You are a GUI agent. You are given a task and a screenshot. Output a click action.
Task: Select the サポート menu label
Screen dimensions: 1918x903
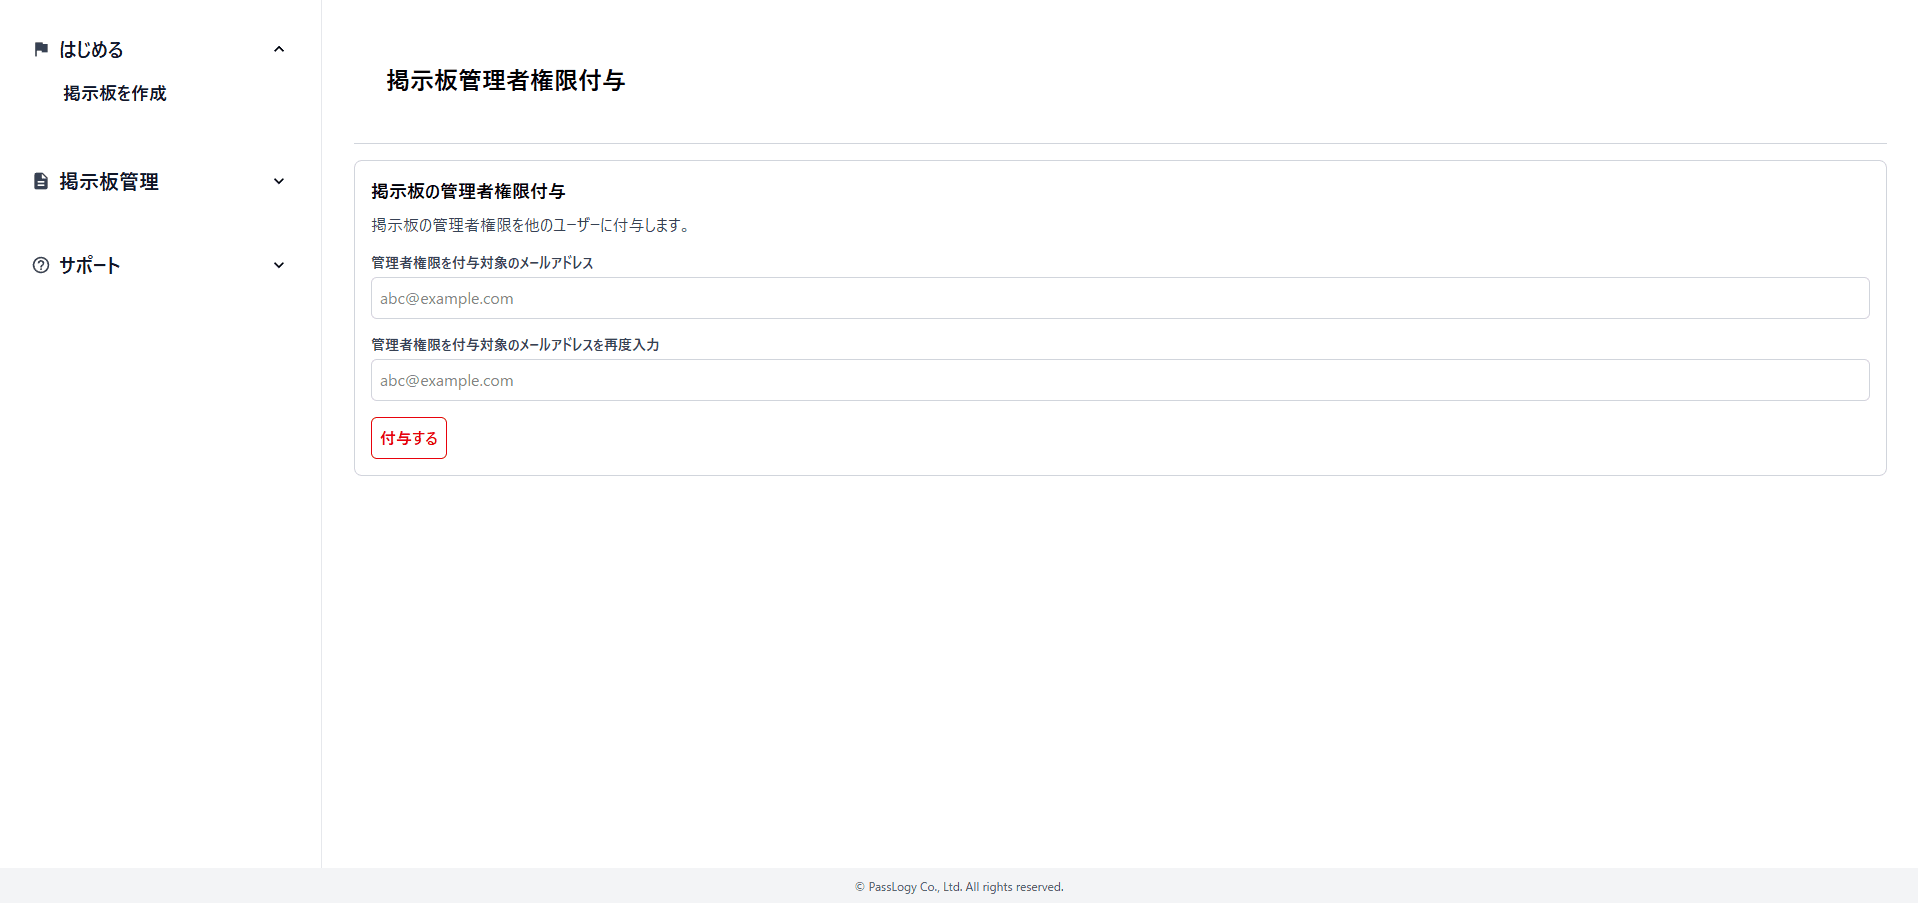click(x=90, y=265)
